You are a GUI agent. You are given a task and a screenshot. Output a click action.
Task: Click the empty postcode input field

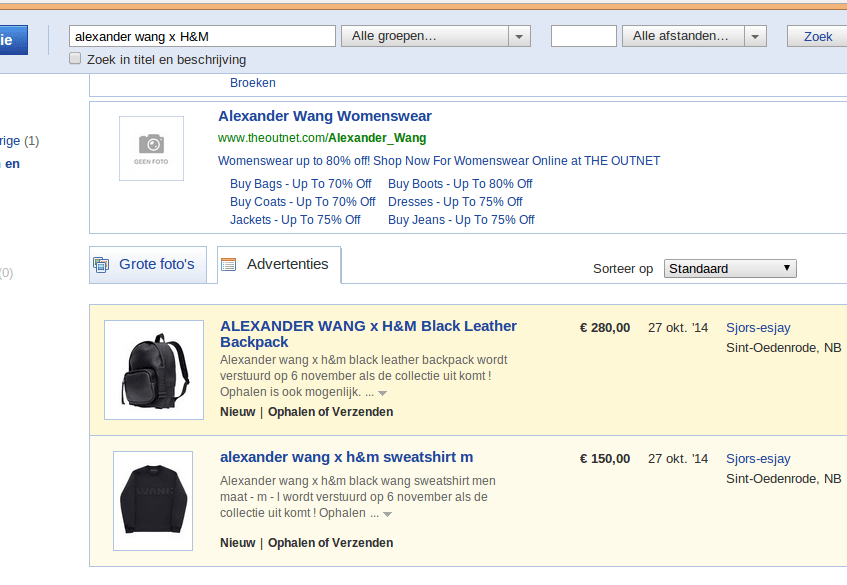pos(583,36)
